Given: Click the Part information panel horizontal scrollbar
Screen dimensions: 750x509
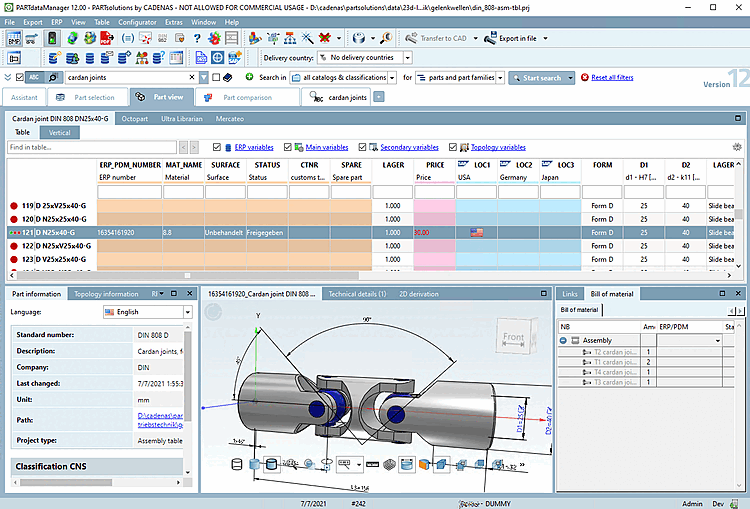Looking at the screenshot, I should coord(66,482).
